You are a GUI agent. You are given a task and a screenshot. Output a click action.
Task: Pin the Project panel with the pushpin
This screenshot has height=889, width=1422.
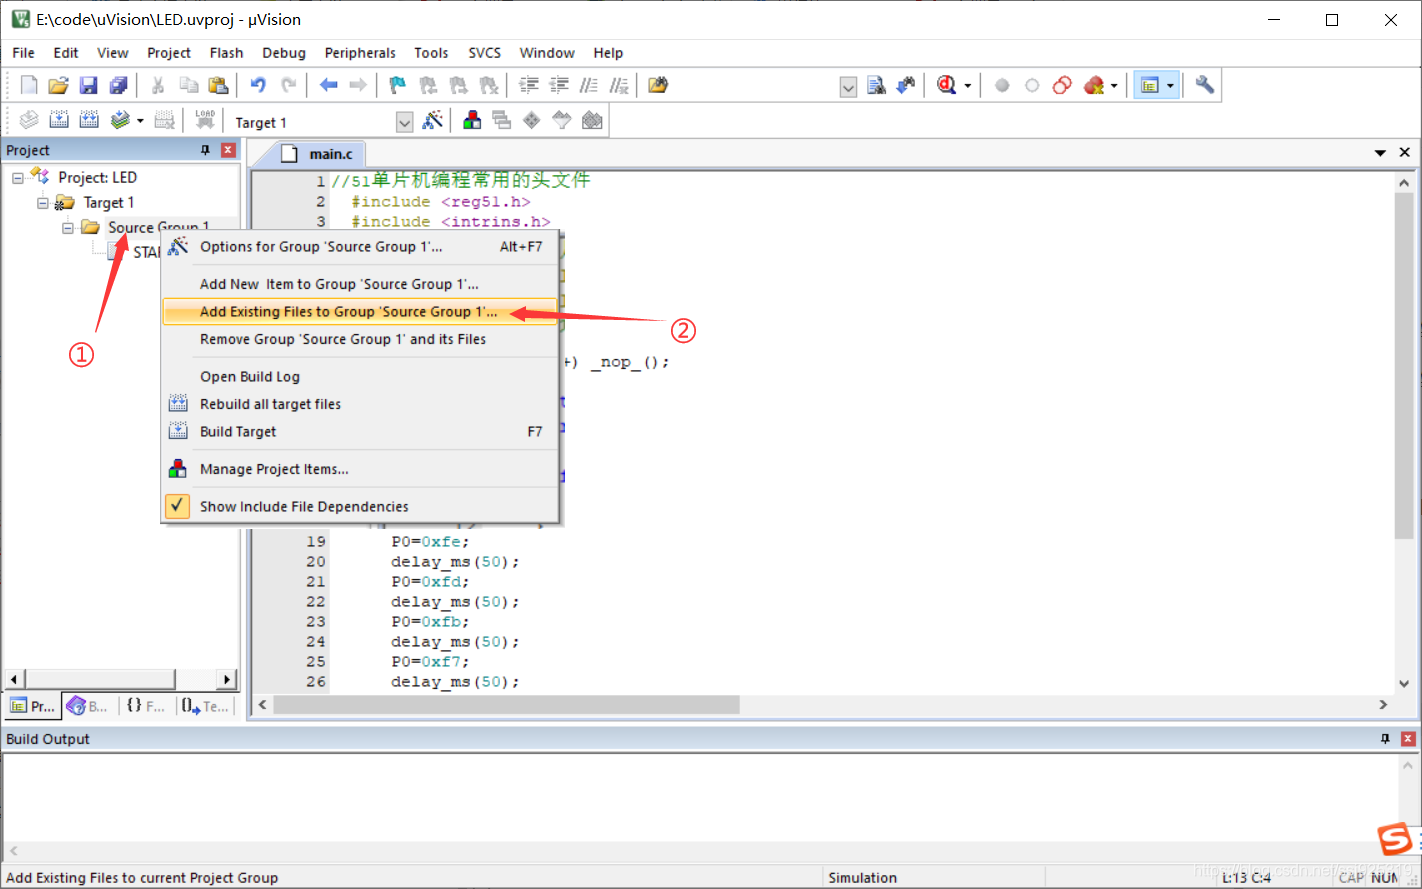[205, 150]
